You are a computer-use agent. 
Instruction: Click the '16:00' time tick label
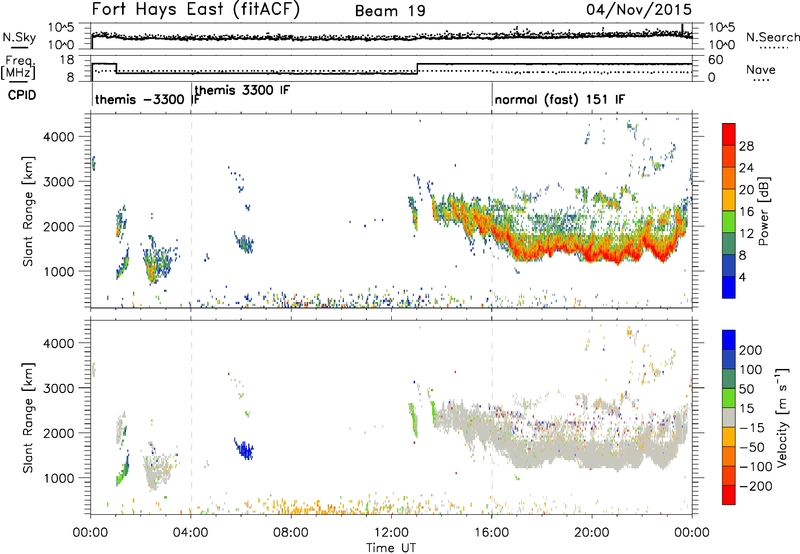point(491,533)
